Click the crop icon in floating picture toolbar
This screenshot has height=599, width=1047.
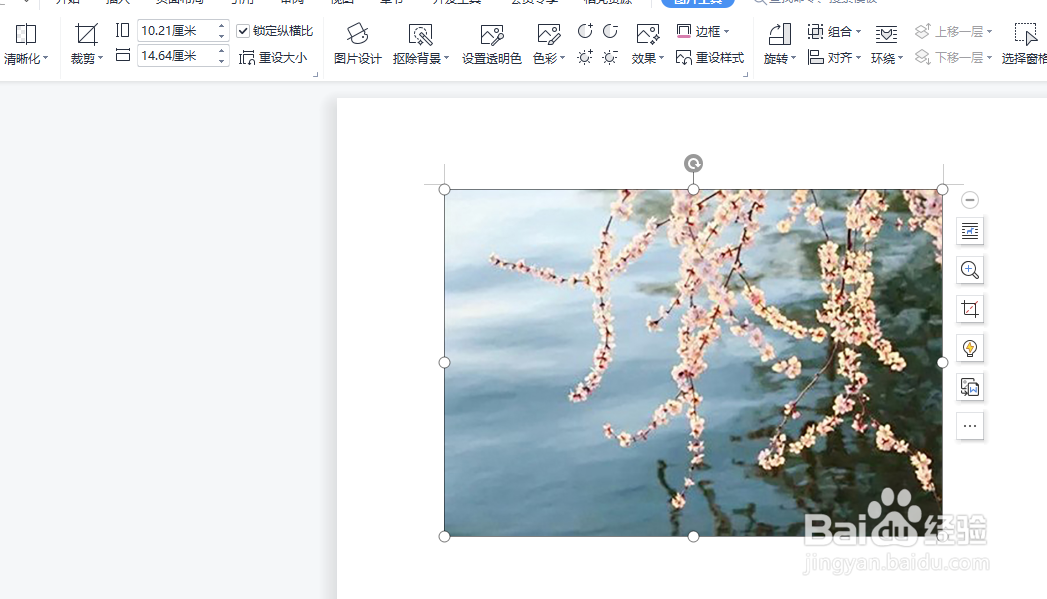970,309
